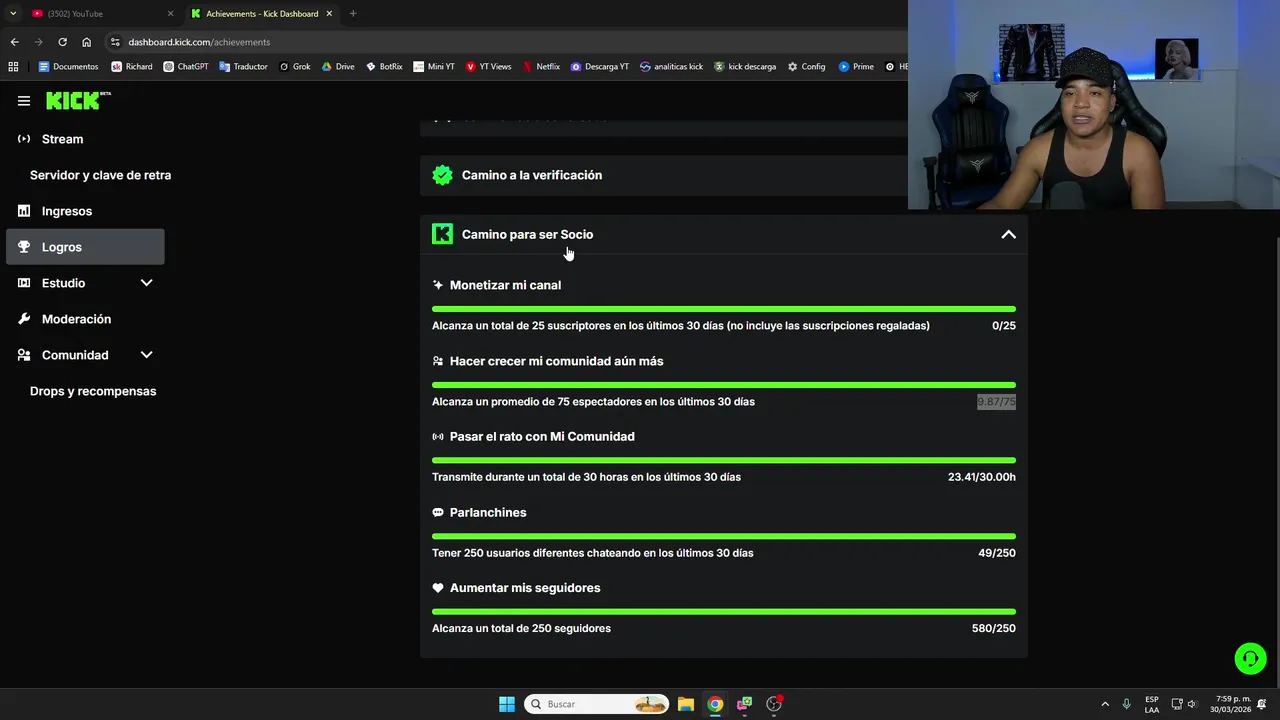
Task: Click the 49/250 chatters value
Action: tap(997, 553)
